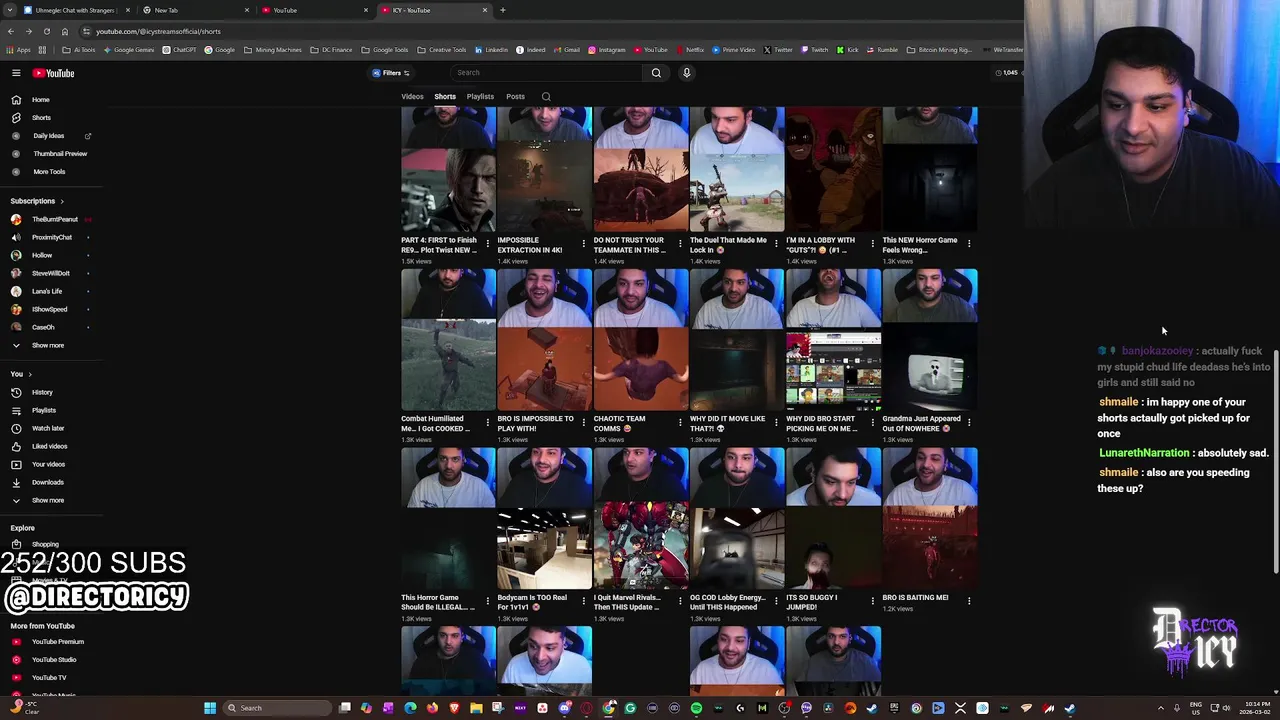The height and width of the screenshot is (720, 1280).
Task: Open More Tools in the sidebar
Action: [50, 172]
